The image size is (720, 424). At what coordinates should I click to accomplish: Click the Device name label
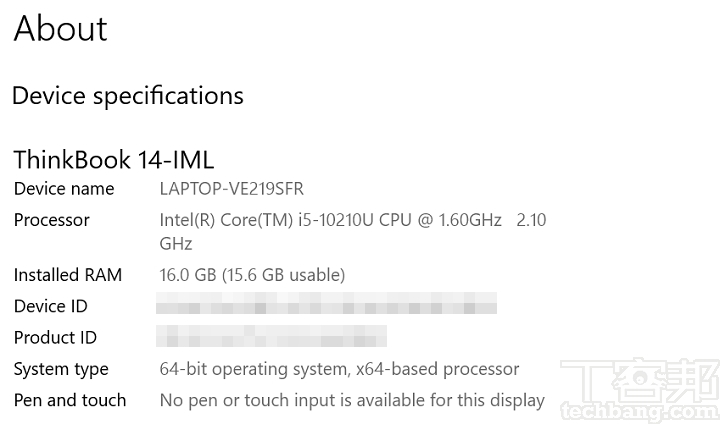(64, 189)
